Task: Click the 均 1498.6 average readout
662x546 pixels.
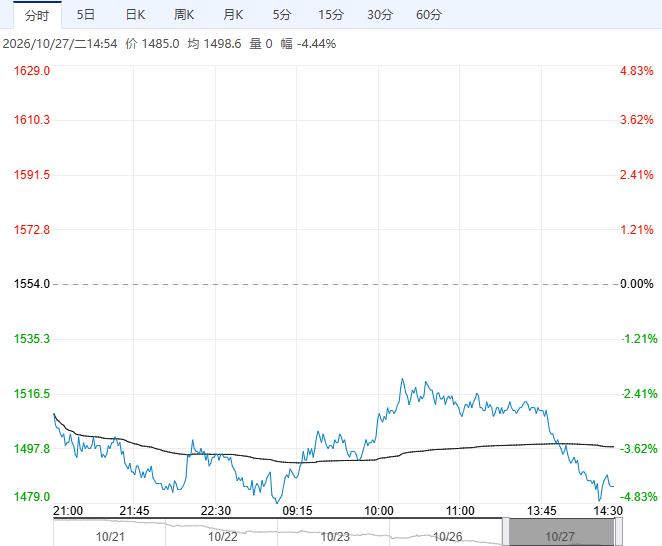Action: 214,44
